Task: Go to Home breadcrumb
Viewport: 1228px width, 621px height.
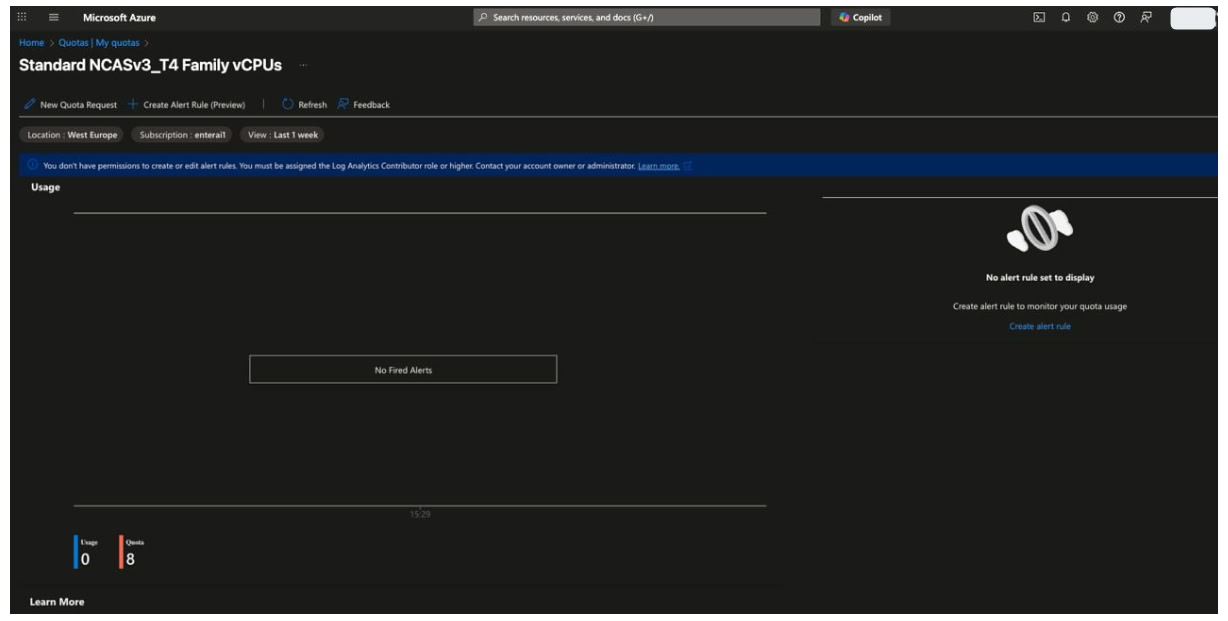Action: pos(30,42)
